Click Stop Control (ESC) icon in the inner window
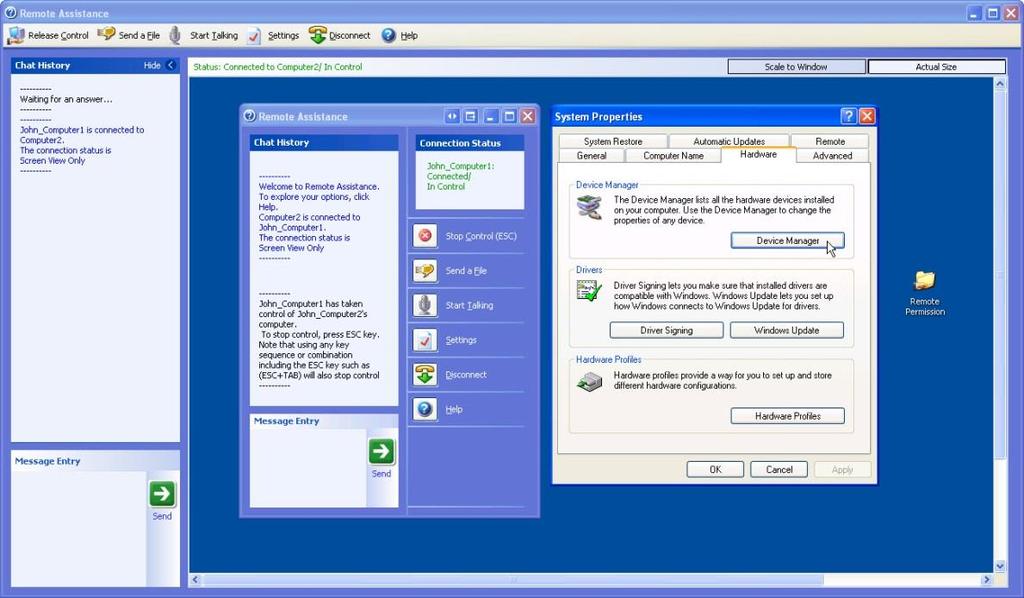The height and width of the screenshot is (598, 1024). coord(425,236)
